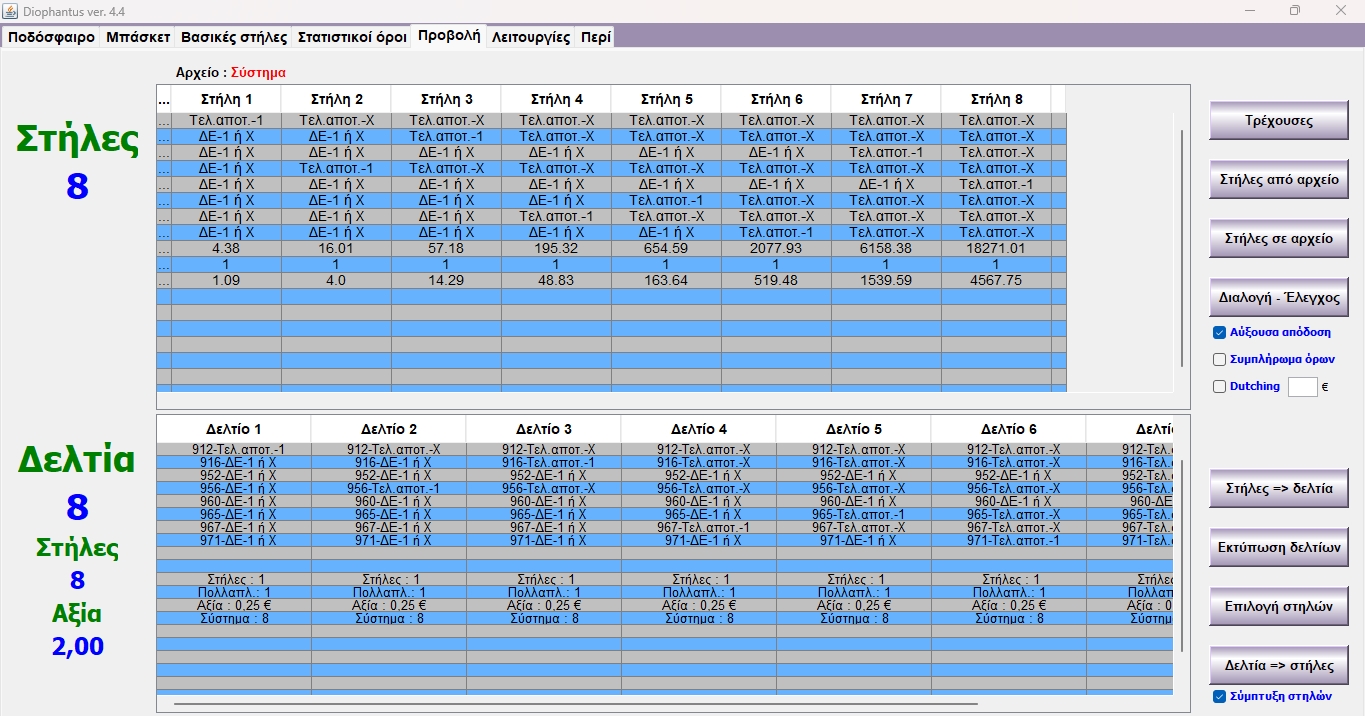Viewport: 1365px width, 716px height.
Task: Click the Στήλη 2 column header
Action: [336, 99]
